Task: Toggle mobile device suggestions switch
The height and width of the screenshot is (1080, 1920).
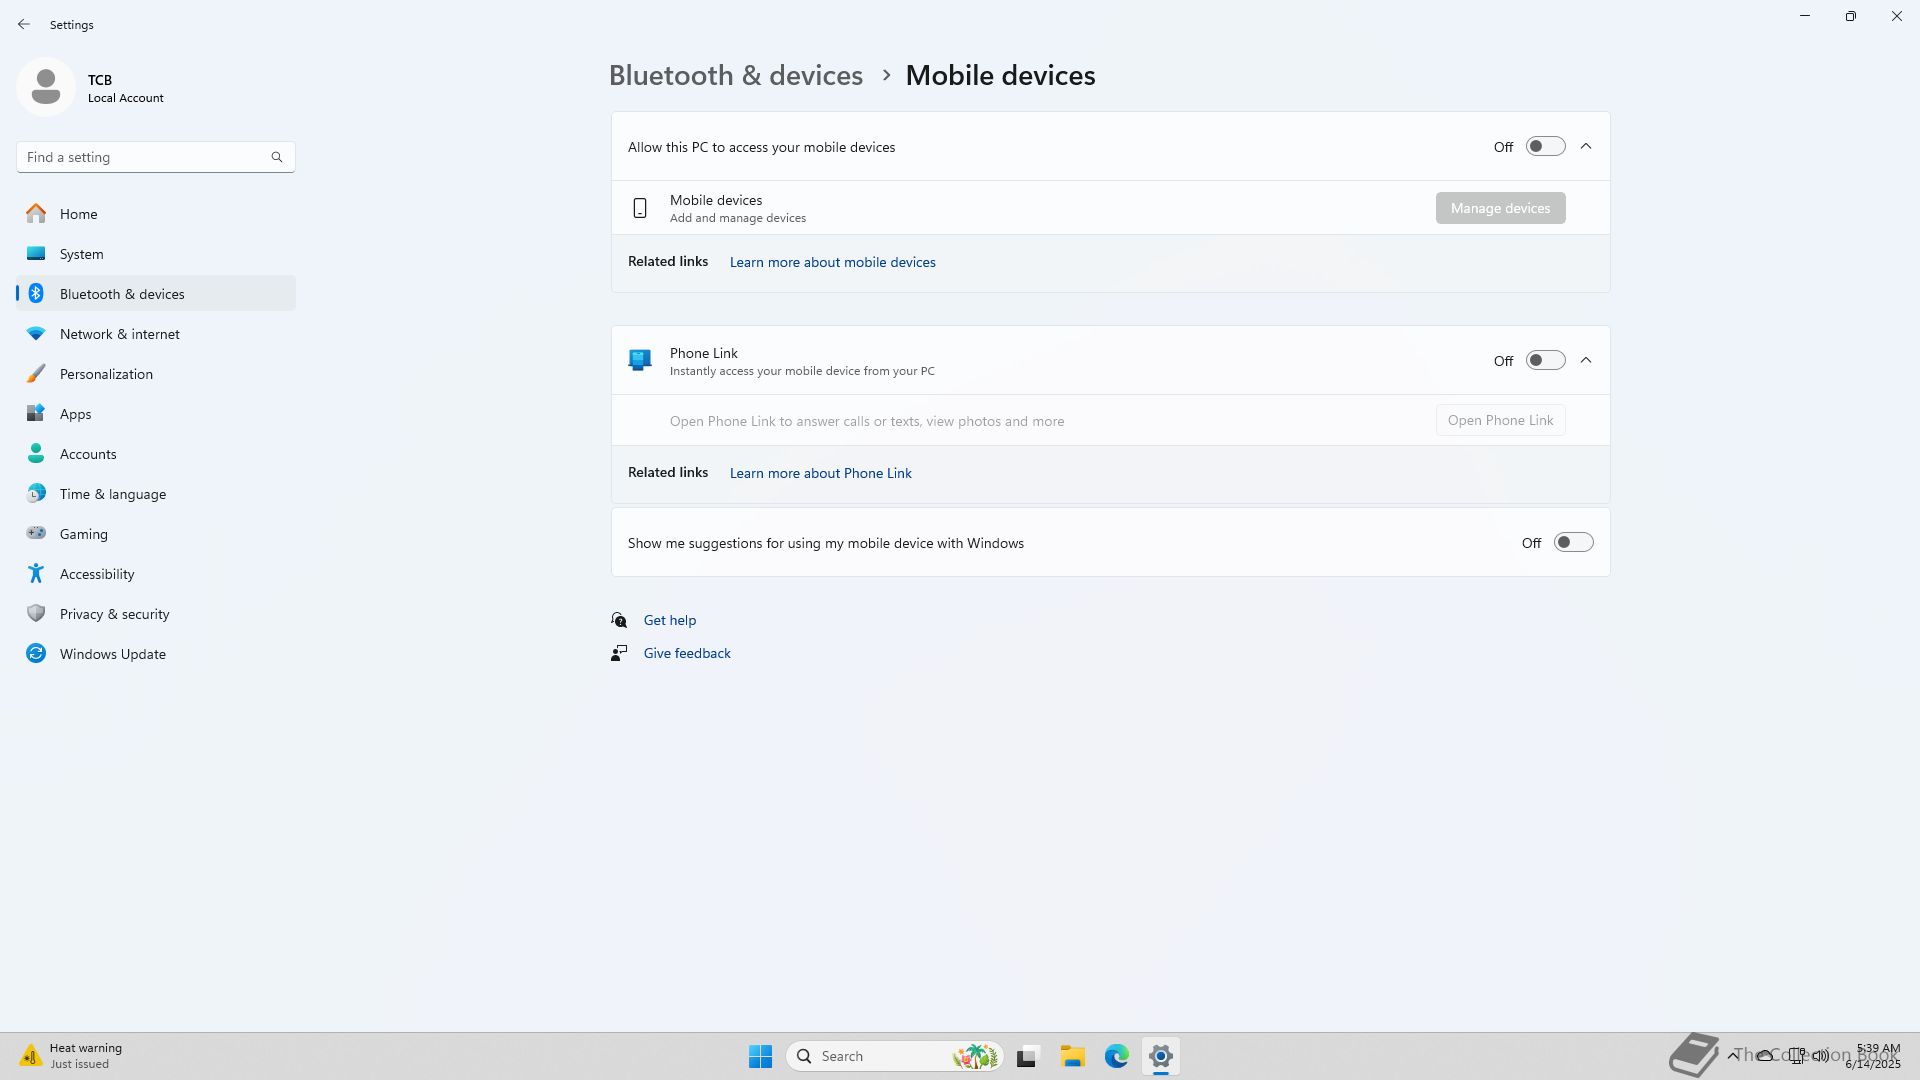Action: (x=1572, y=543)
